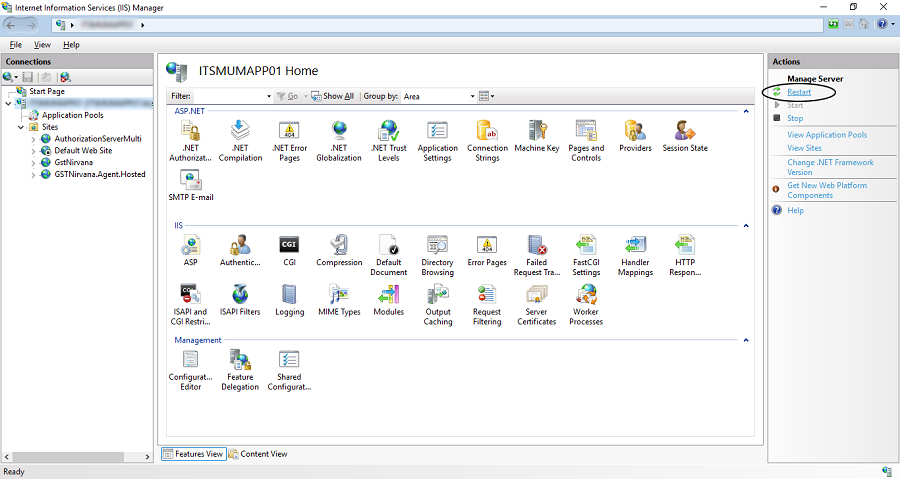This screenshot has height=479, width=900.
Task: Switch to Content View tab
Action: pyautogui.click(x=258, y=454)
